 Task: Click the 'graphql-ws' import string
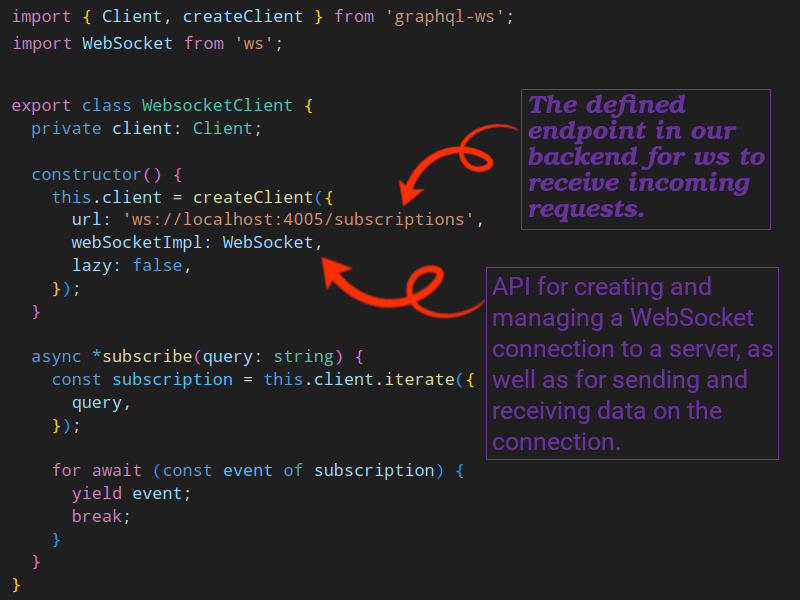450,16
